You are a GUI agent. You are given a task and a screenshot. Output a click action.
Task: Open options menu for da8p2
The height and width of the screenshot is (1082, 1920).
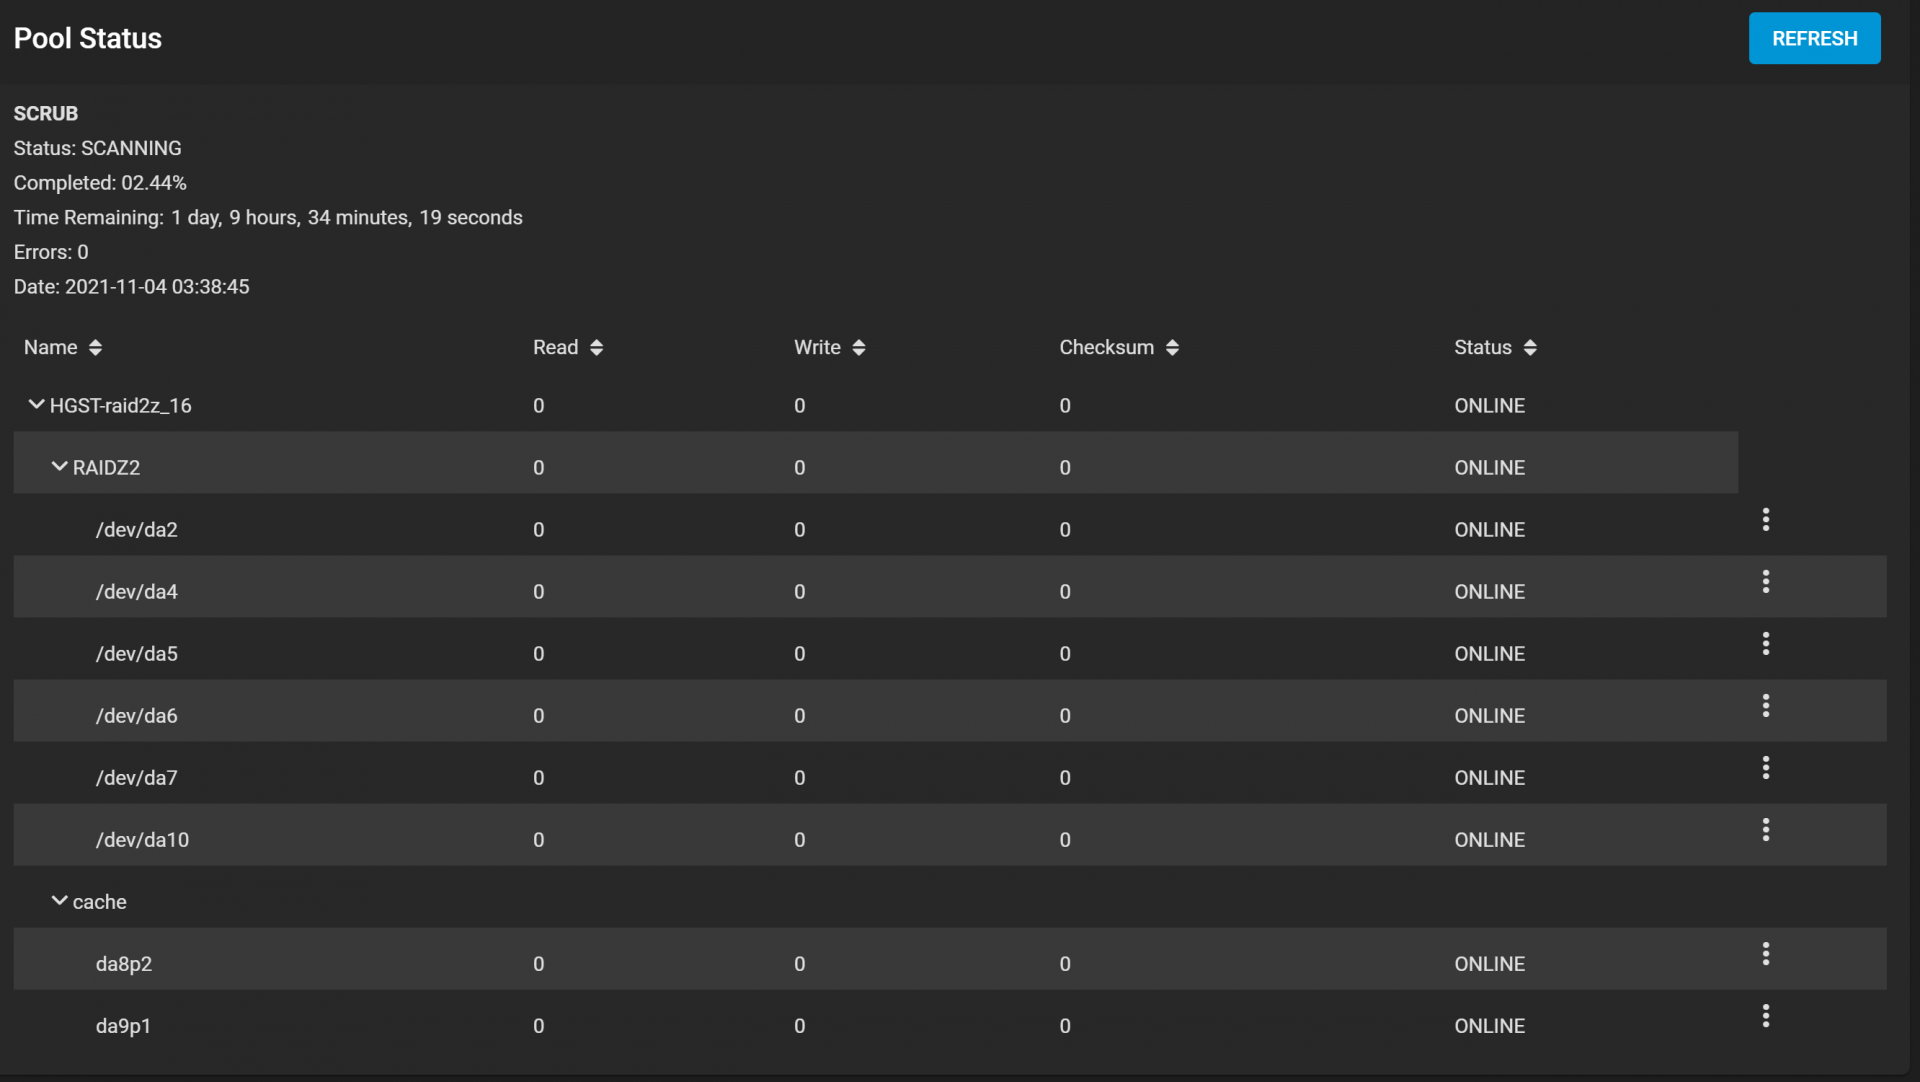1766,954
